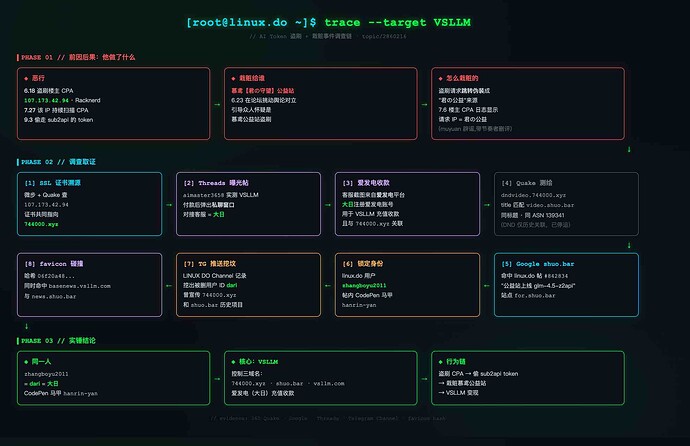The height and width of the screenshot is (446, 690).
Task: Click the "[6]" card heading
Action: tap(363, 263)
